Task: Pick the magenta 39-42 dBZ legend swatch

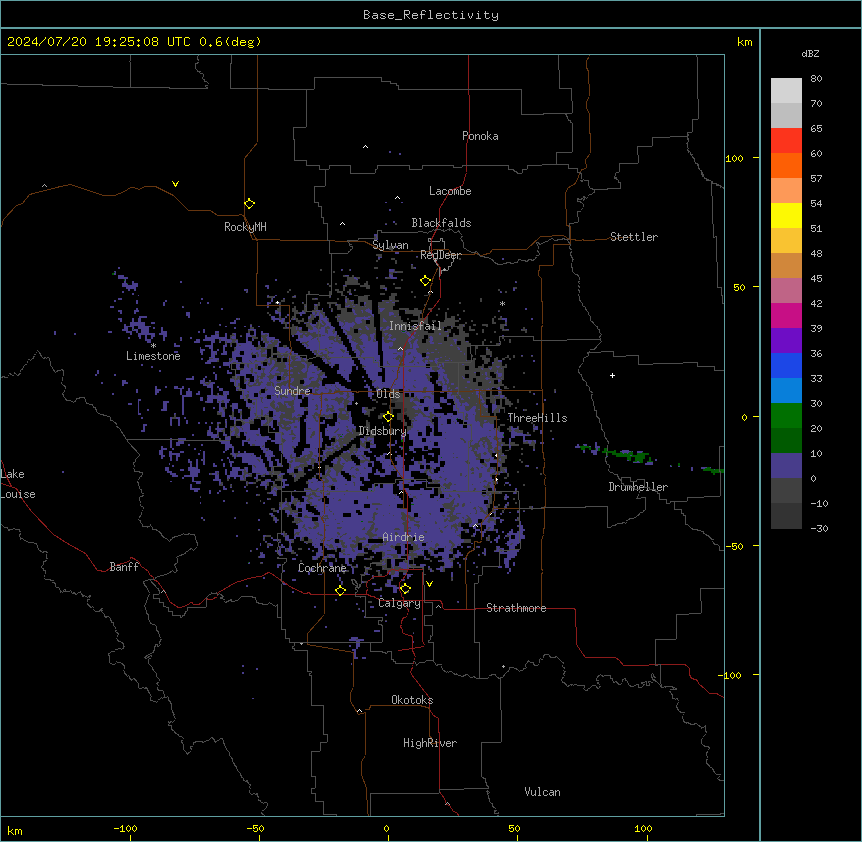Action: [786, 315]
